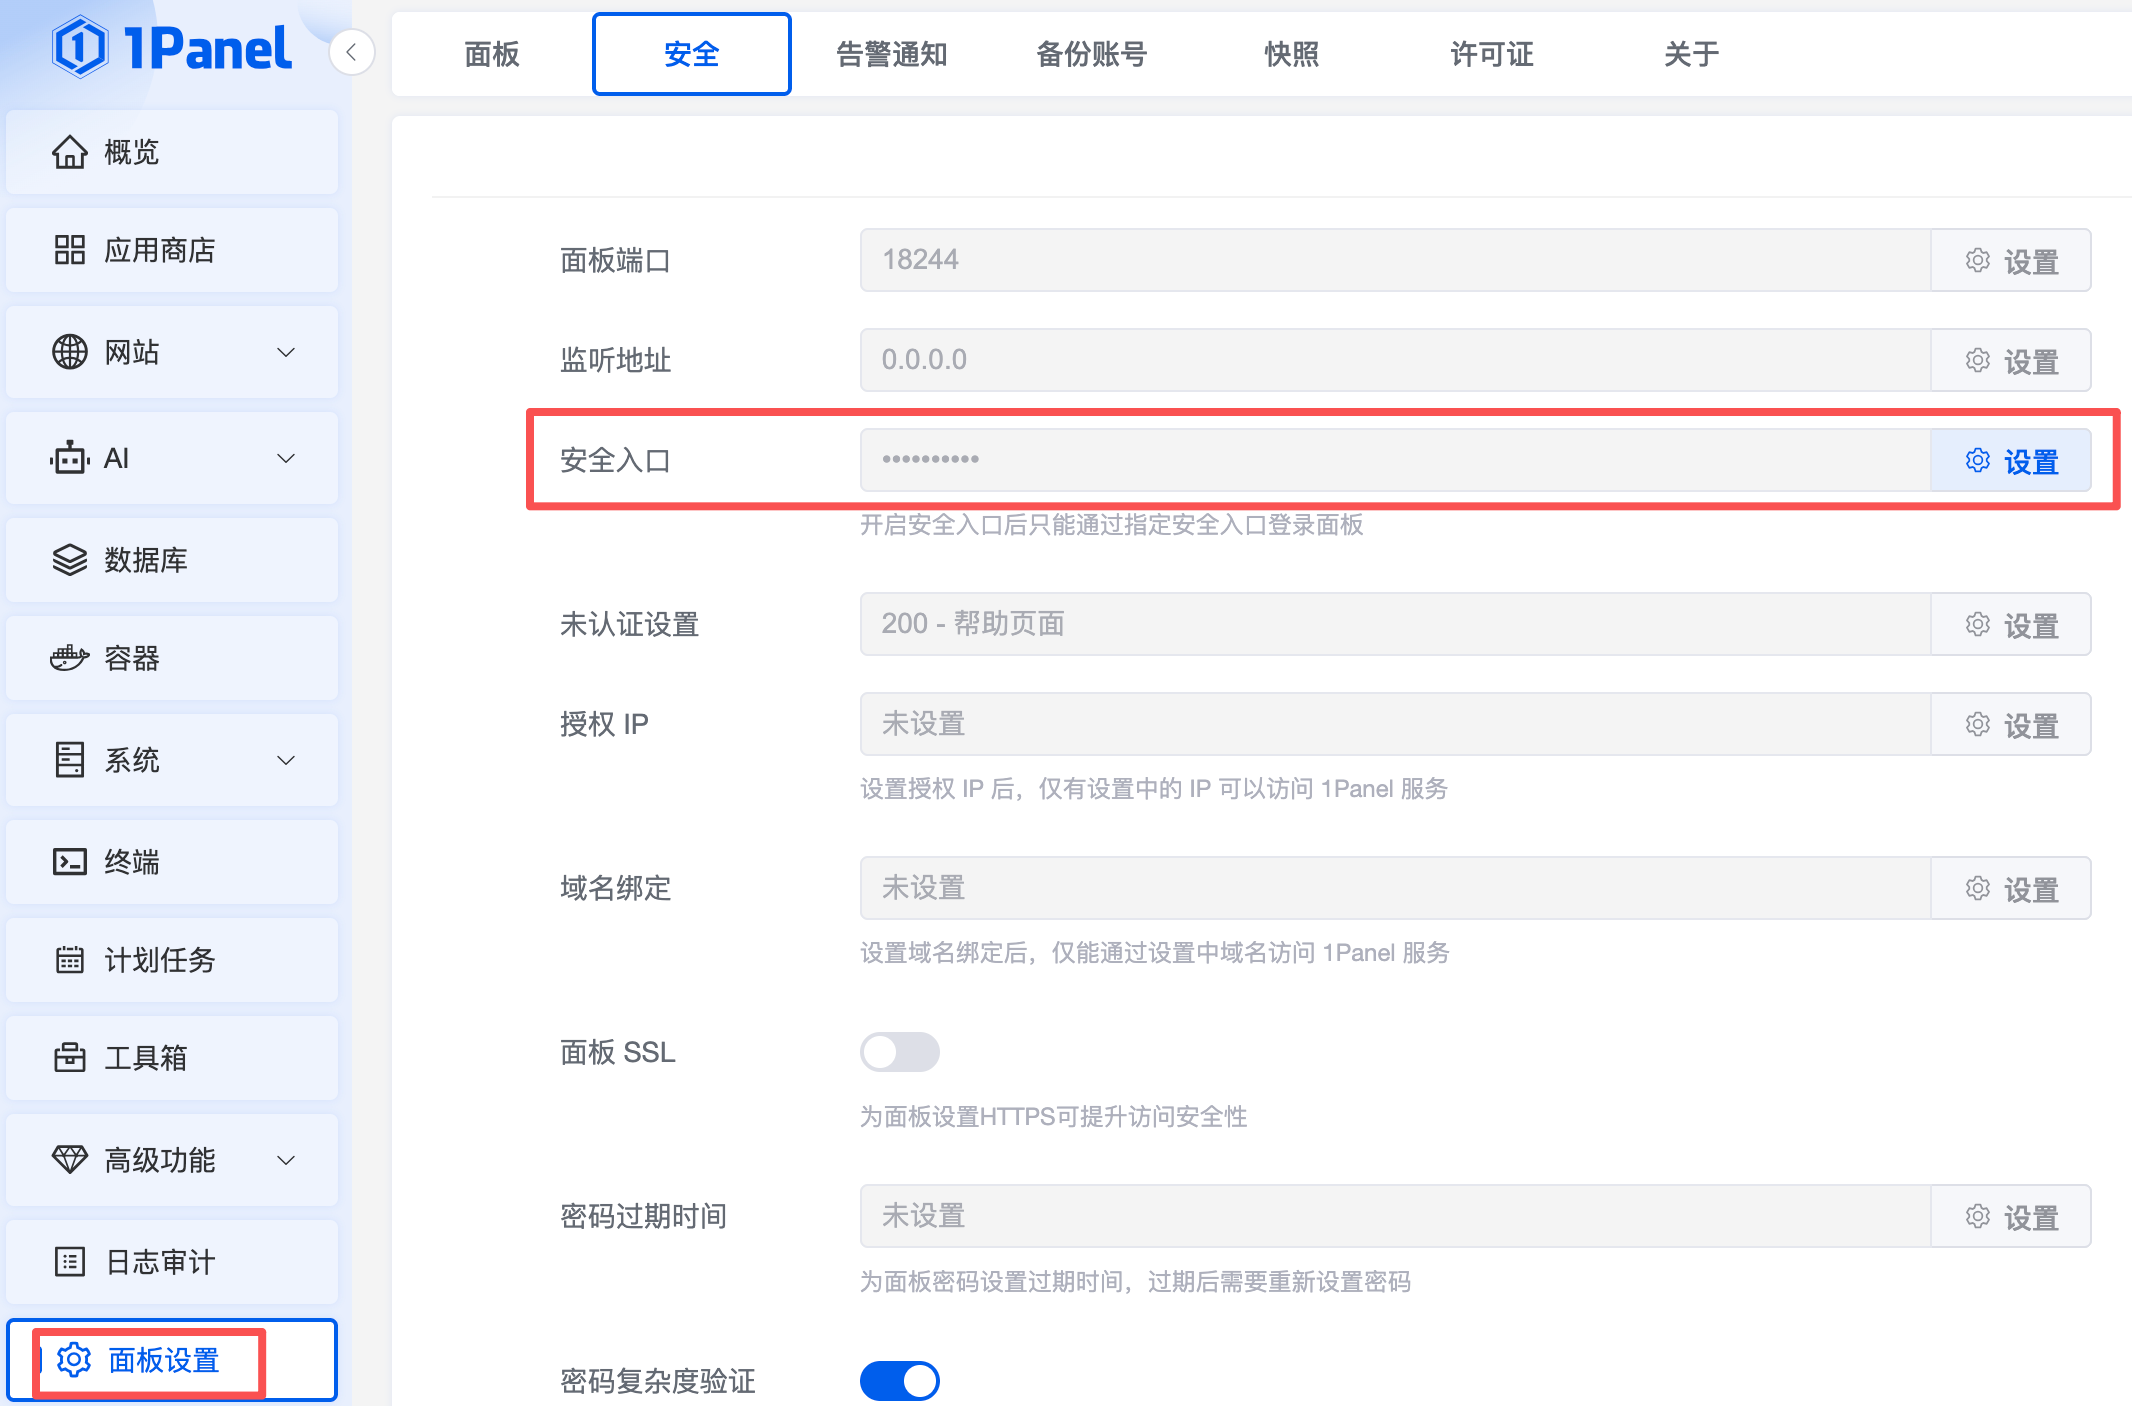The height and width of the screenshot is (1406, 2132).
Task: Collapse sidebar with arrow button
Action: (x=351, y=52)
